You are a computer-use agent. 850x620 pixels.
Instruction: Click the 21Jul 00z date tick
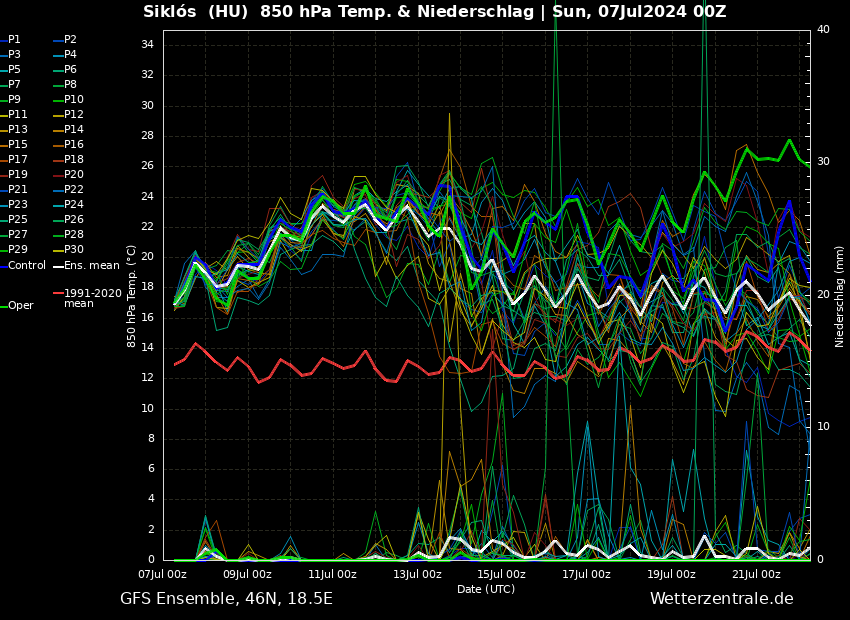[756, 575]
